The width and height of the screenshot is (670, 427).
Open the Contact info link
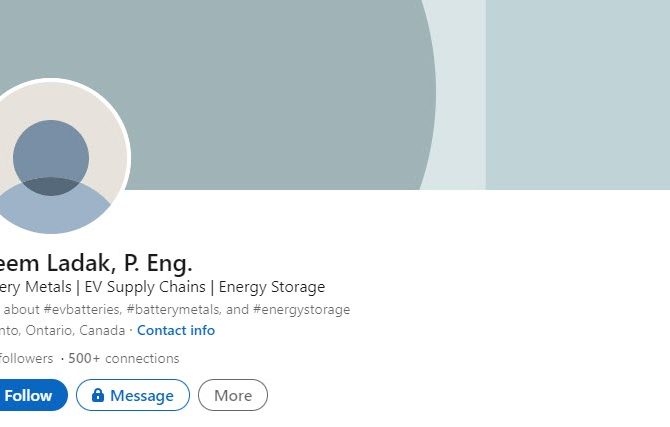(176, 330)
